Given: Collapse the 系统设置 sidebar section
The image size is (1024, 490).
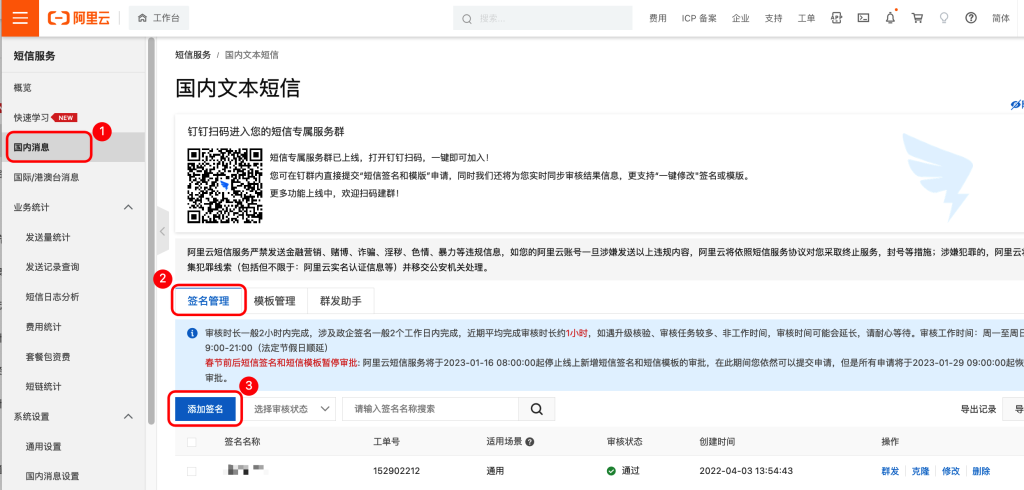Looking at the screenshot, I should 128,416.
